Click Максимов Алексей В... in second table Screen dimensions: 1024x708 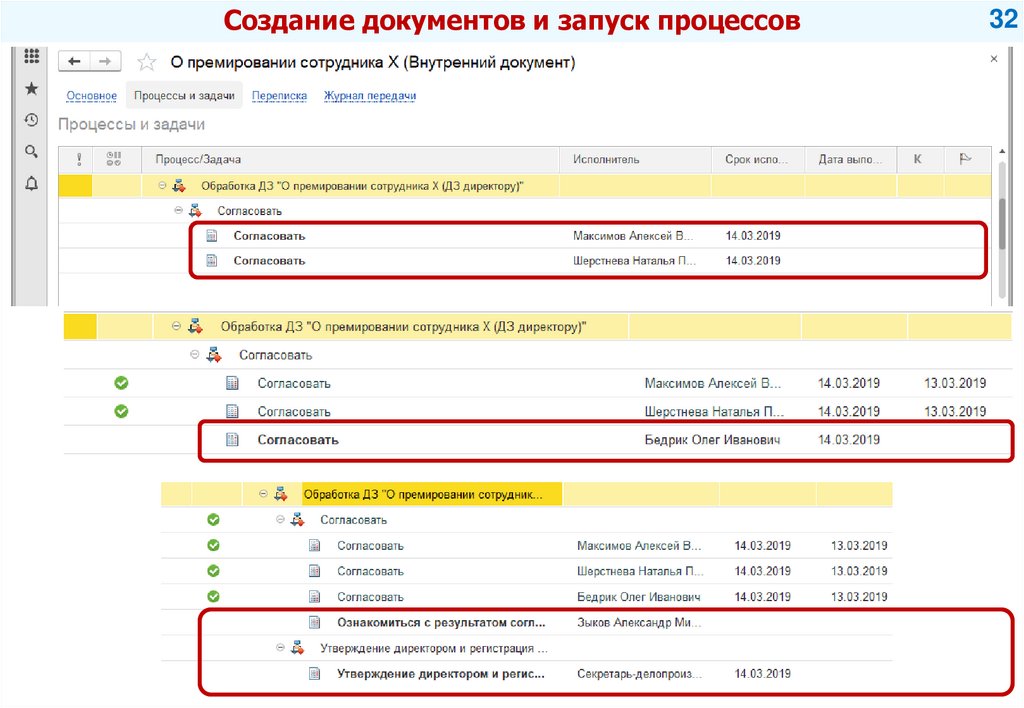pos(712,383)
